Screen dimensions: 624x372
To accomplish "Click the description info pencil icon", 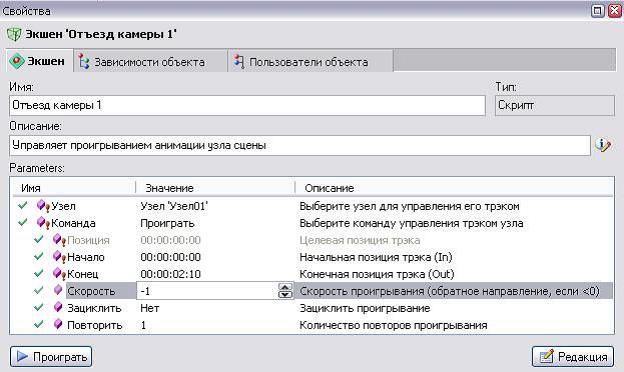I will [603, 145].
